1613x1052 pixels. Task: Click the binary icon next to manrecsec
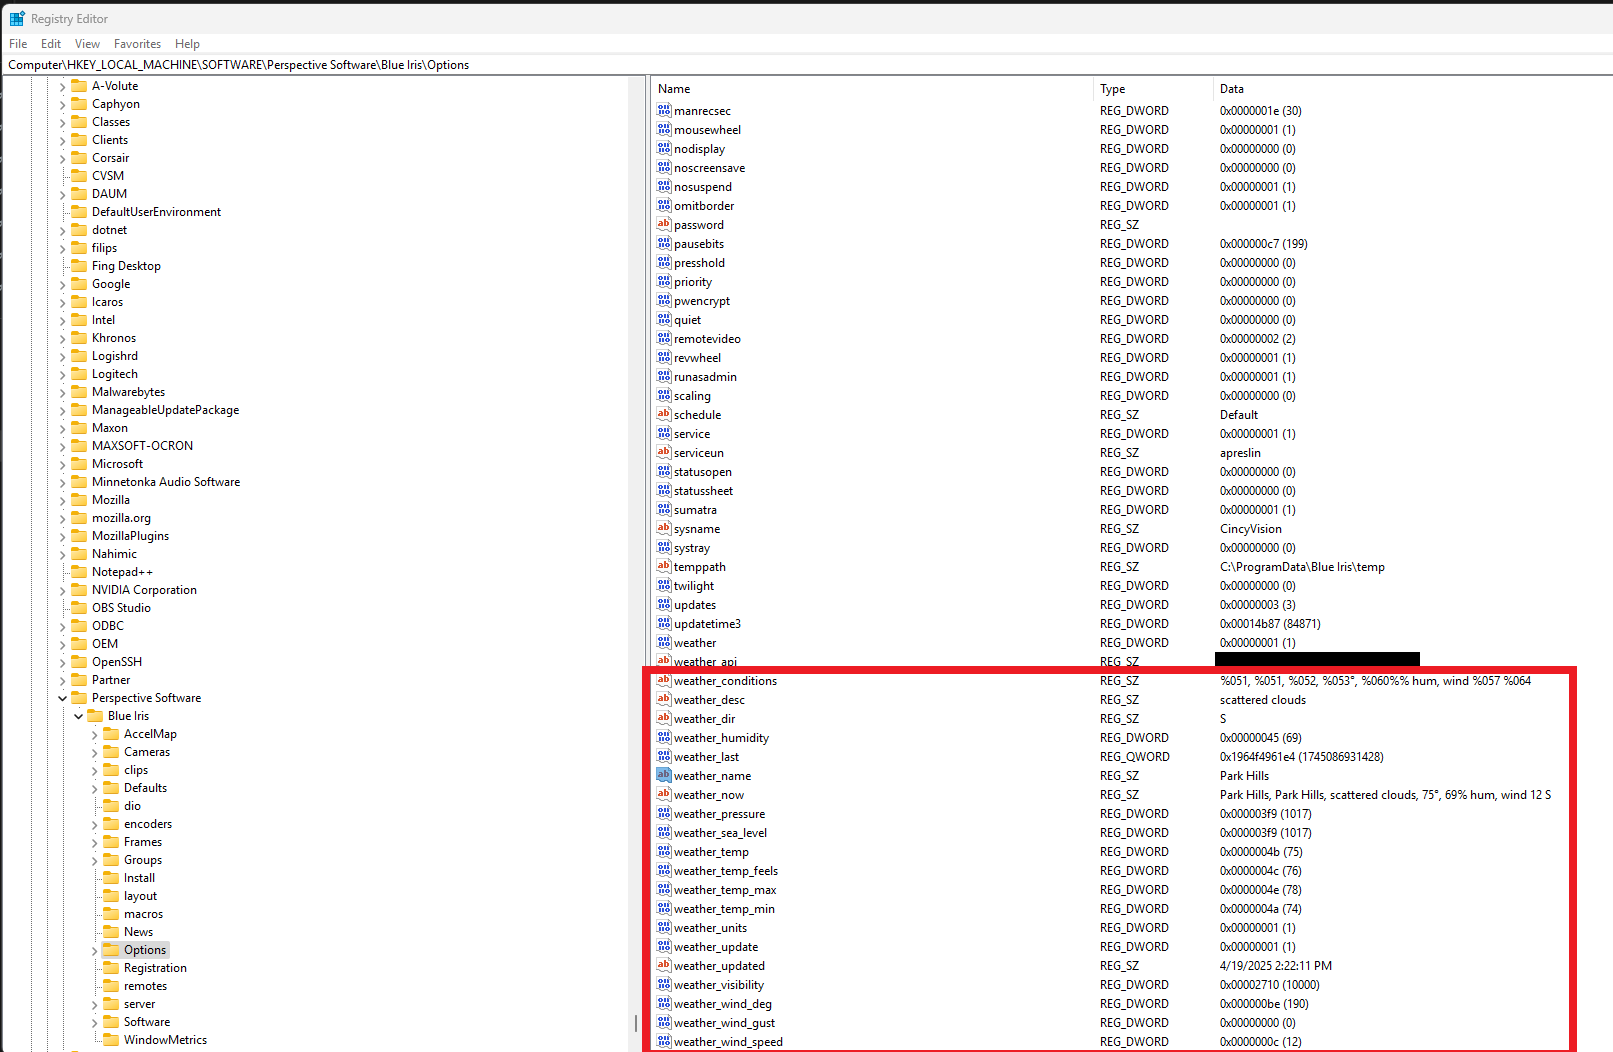pyautogui.click(x=664, y=111)
